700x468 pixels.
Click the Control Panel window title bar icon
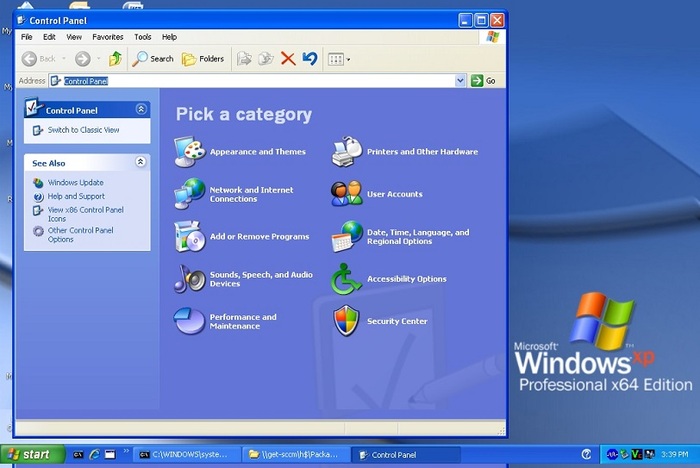21,20
